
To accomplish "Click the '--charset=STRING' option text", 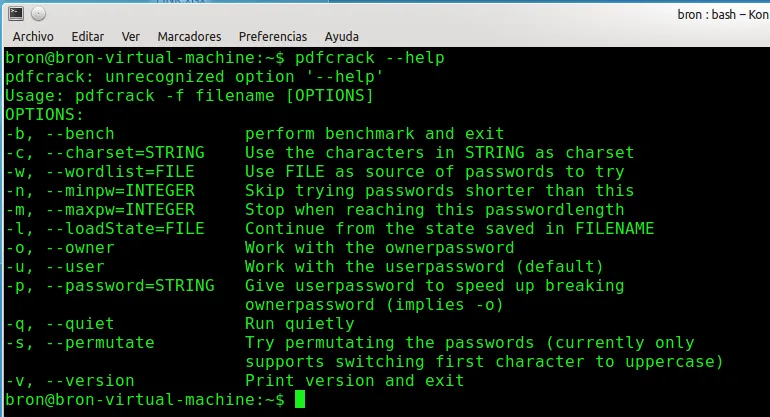I will [125, 152].
